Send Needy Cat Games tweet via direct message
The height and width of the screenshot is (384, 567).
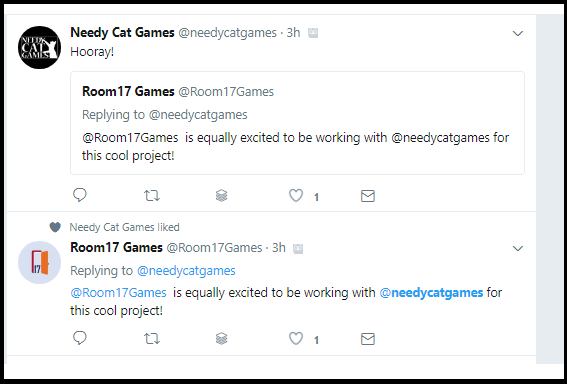pos(368,196)
